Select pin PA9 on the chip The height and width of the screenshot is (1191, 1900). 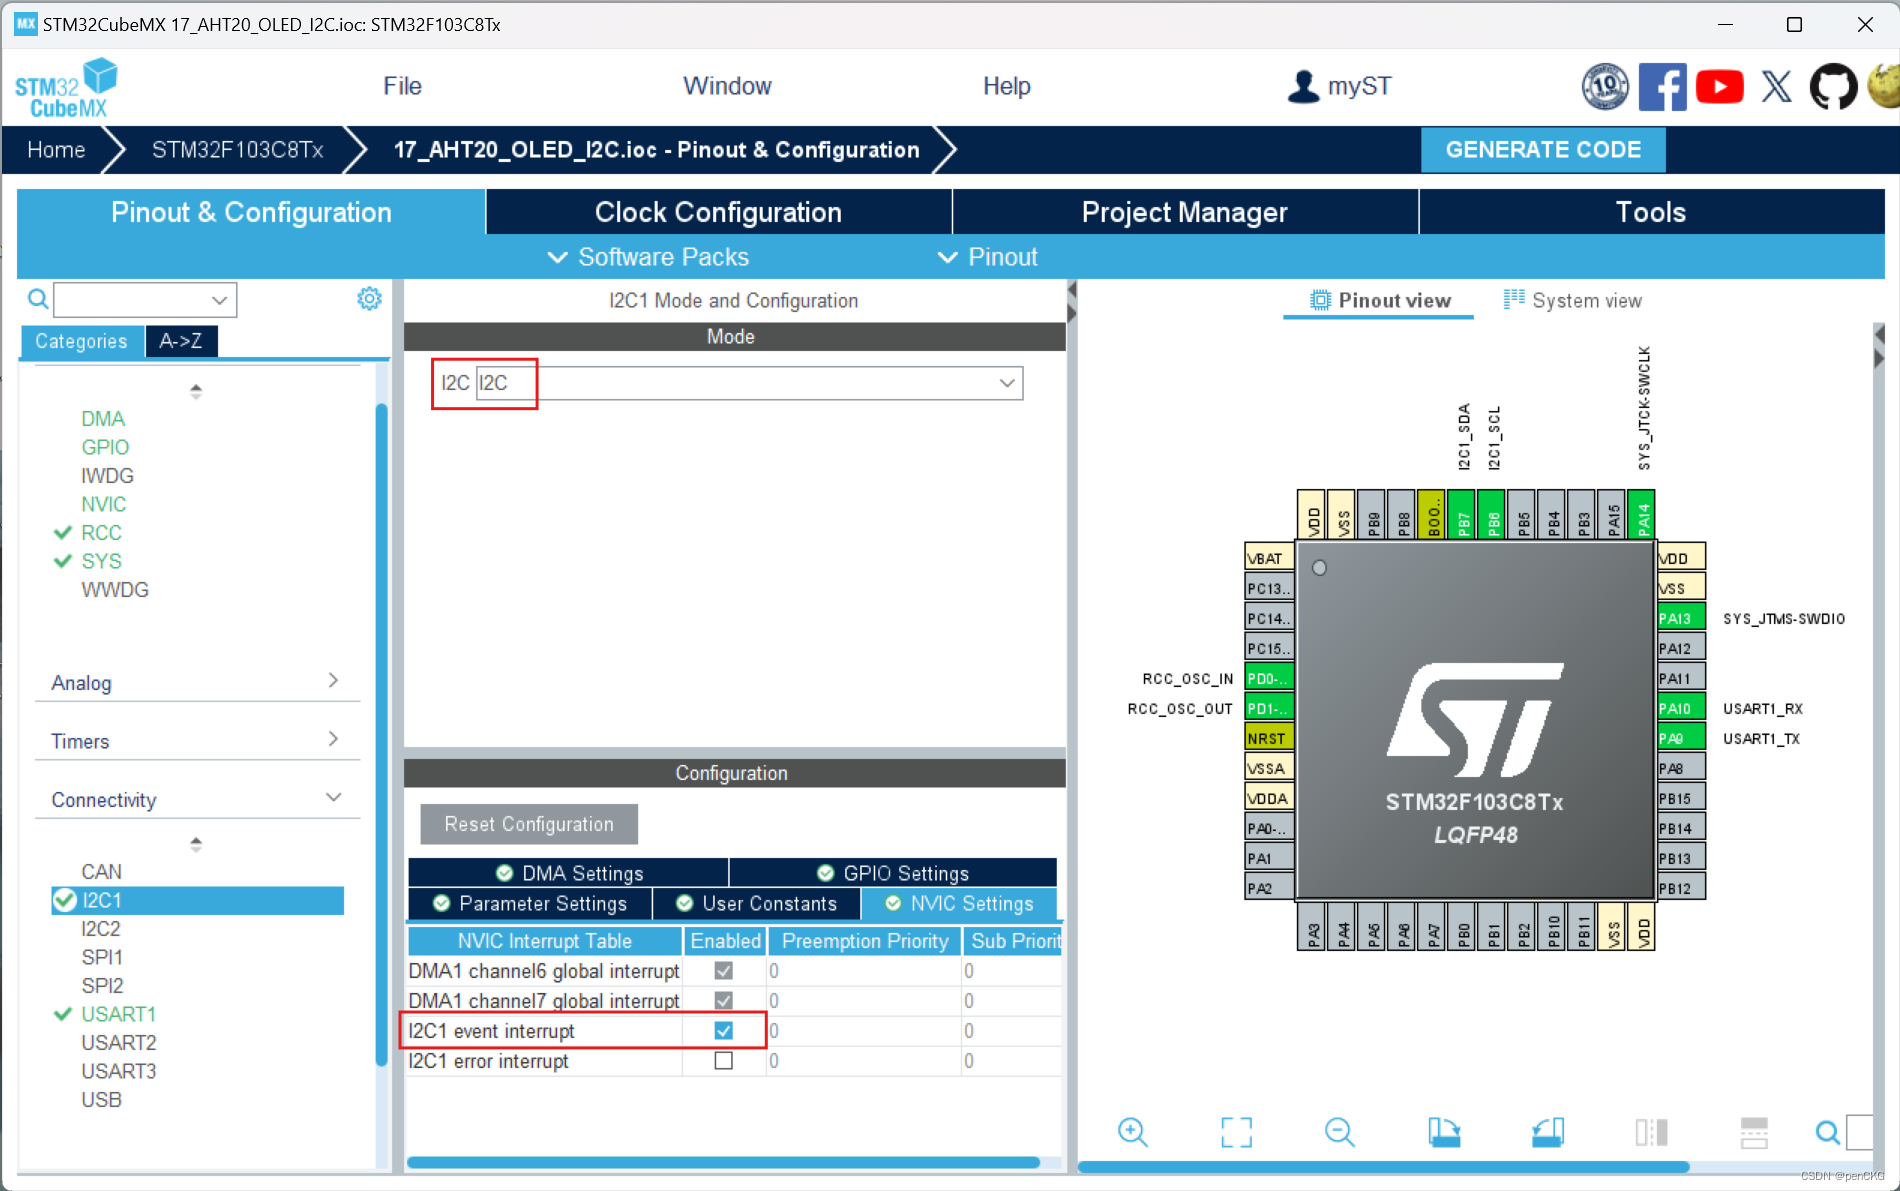tap(1681, 738)
